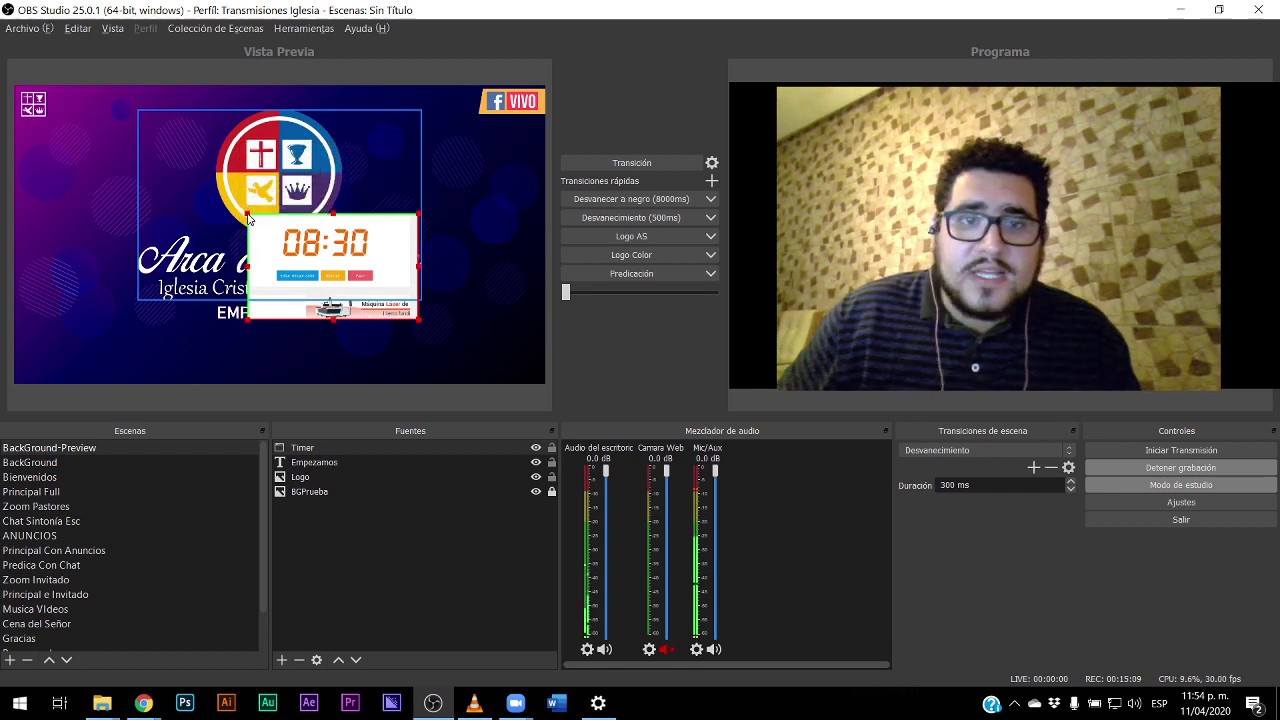Remove scene transition with minus icon
Viewport: 1280px width, 720px height.
click(1050, 468)
